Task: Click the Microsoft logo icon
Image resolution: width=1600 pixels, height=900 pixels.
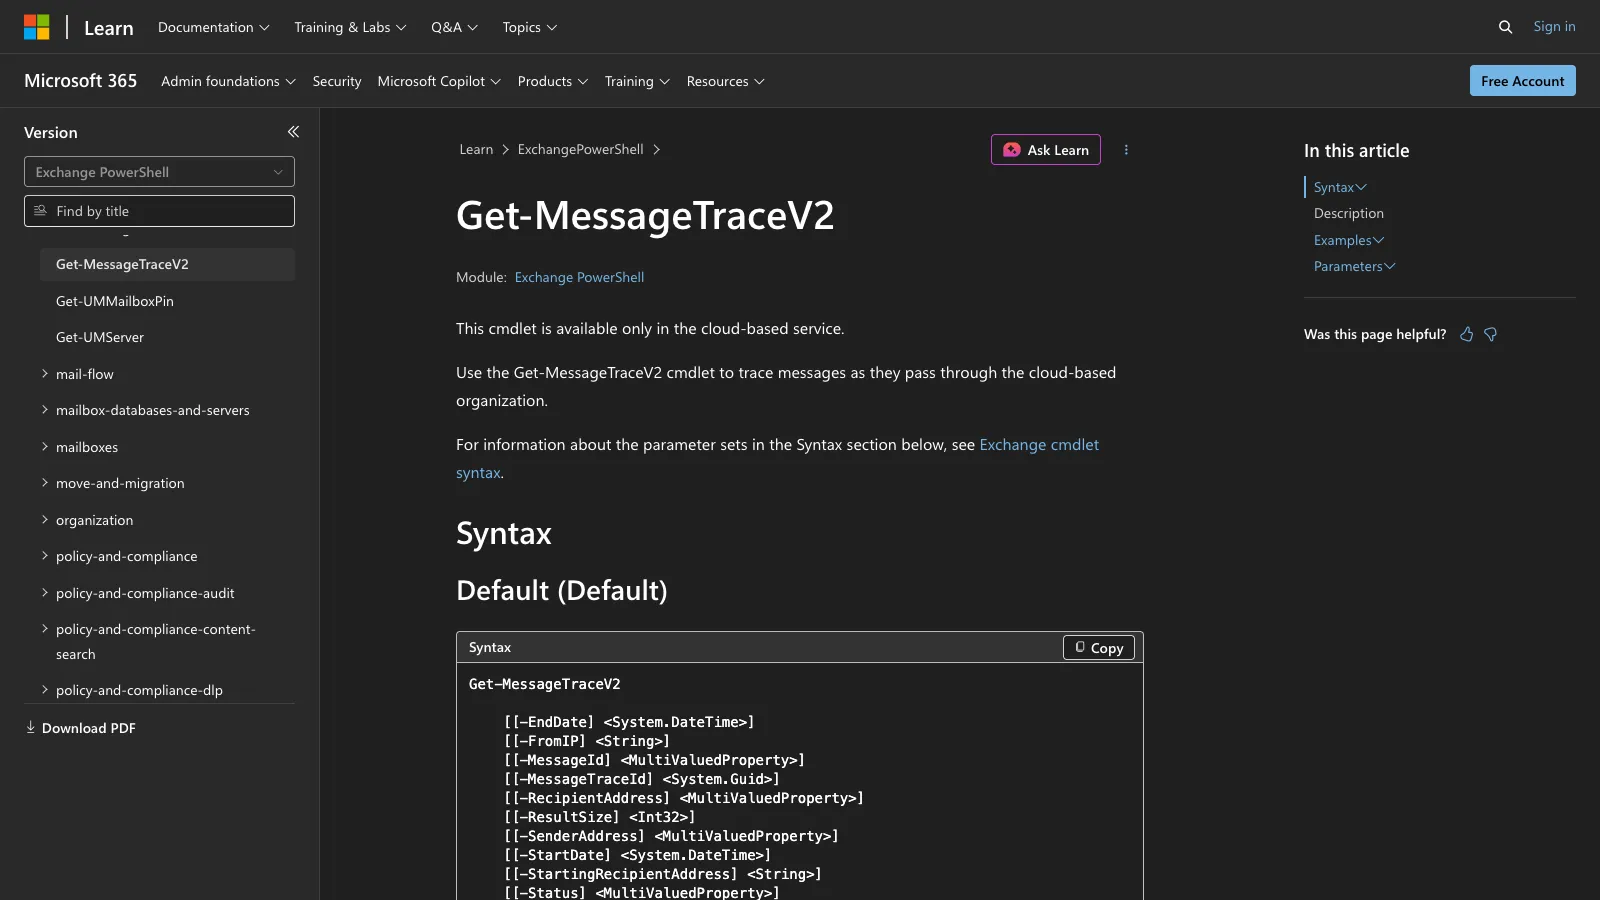Action: click(37, 27)
